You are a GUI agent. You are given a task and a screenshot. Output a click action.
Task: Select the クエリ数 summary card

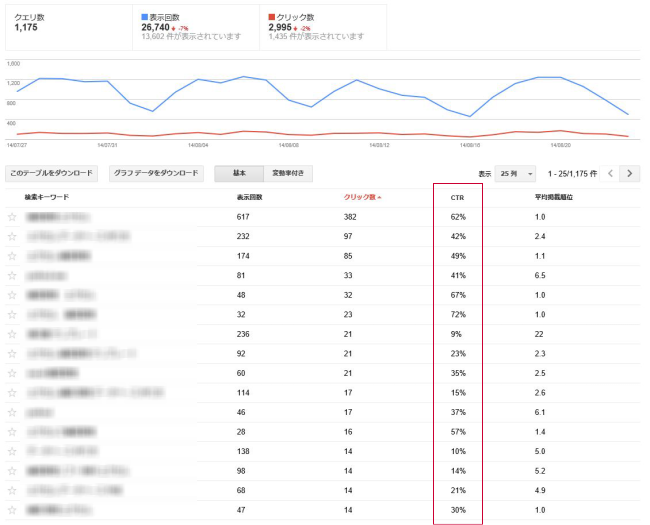coord(65,27)
